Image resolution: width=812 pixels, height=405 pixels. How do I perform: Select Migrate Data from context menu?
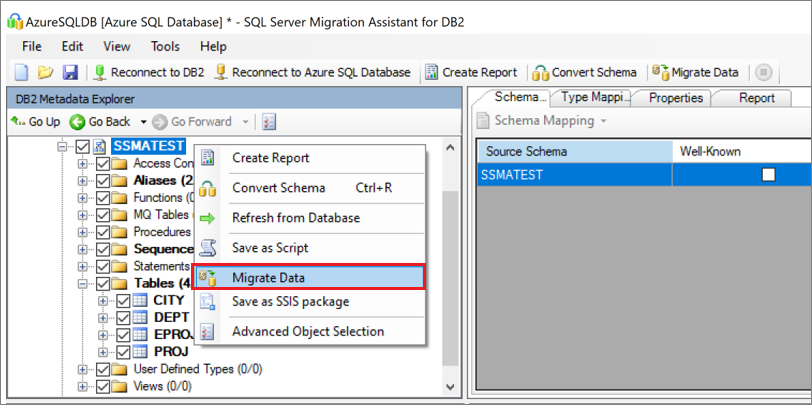(269, 277)
